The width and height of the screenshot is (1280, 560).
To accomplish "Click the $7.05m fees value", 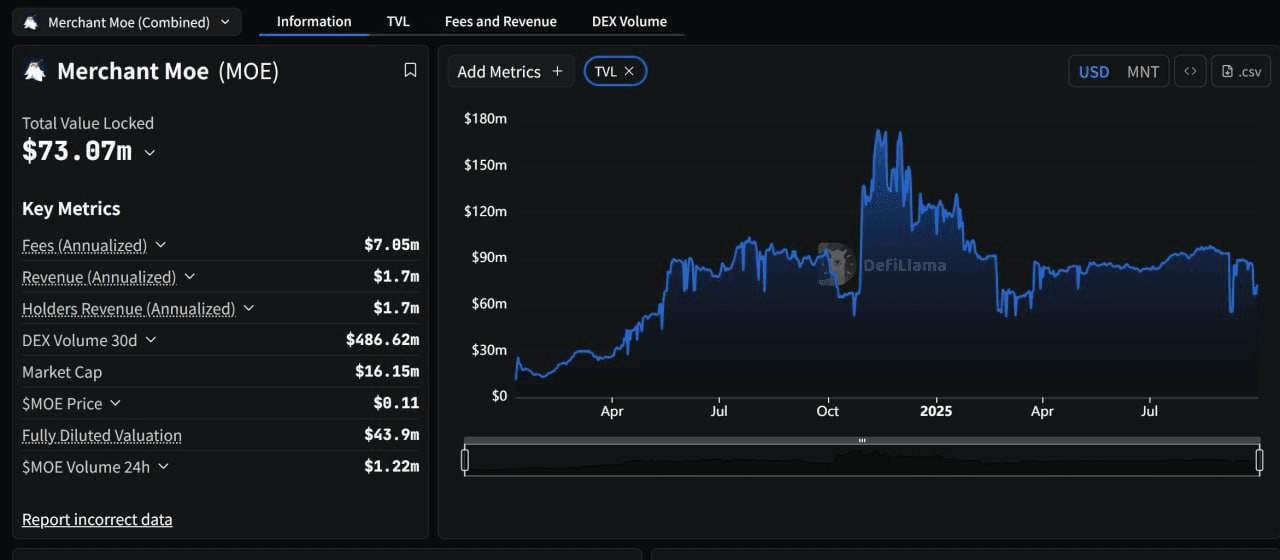I will [391, 245].
